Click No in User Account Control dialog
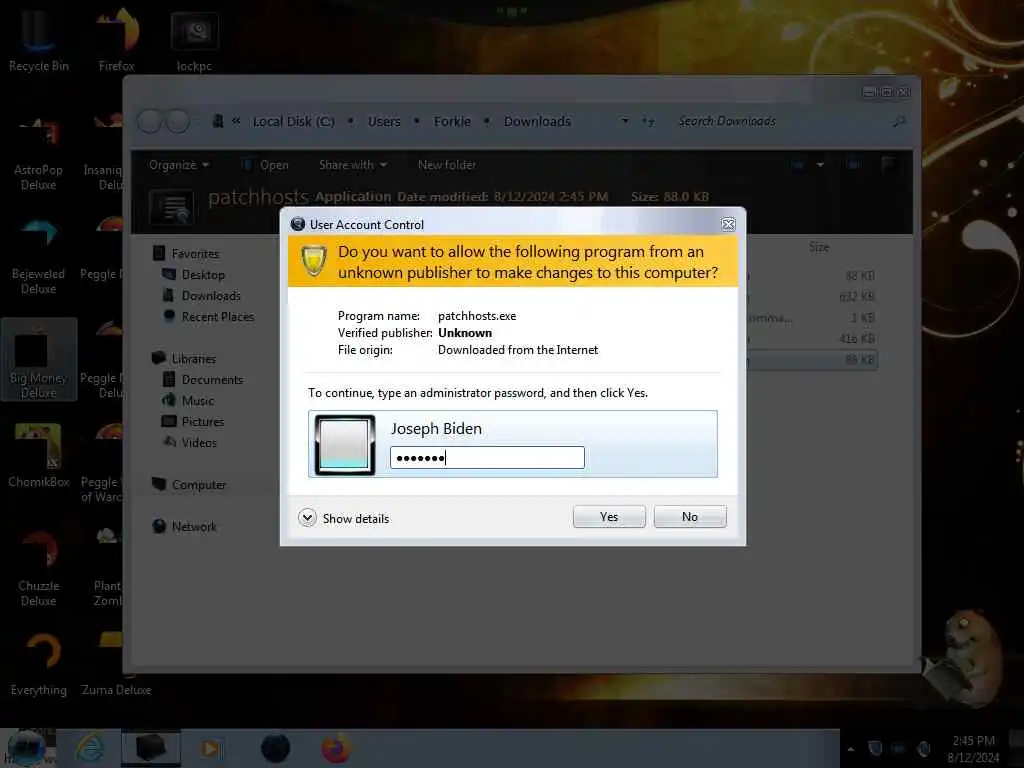1024x768 pixels. [690, 517]
